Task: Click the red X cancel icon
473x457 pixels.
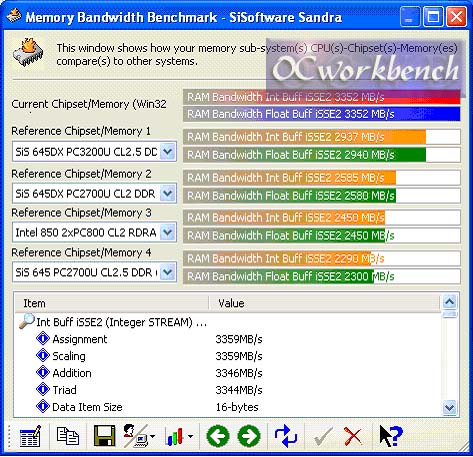Action: [353, 436]
